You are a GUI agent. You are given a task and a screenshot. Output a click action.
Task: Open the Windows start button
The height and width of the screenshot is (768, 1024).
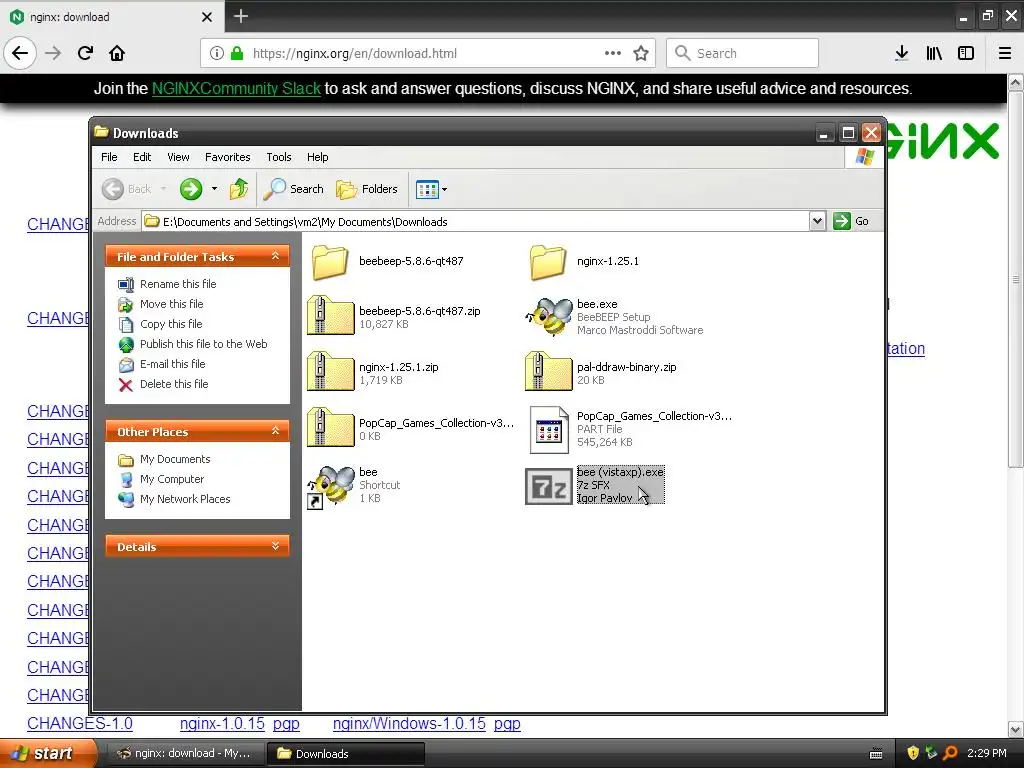[47, 754]
